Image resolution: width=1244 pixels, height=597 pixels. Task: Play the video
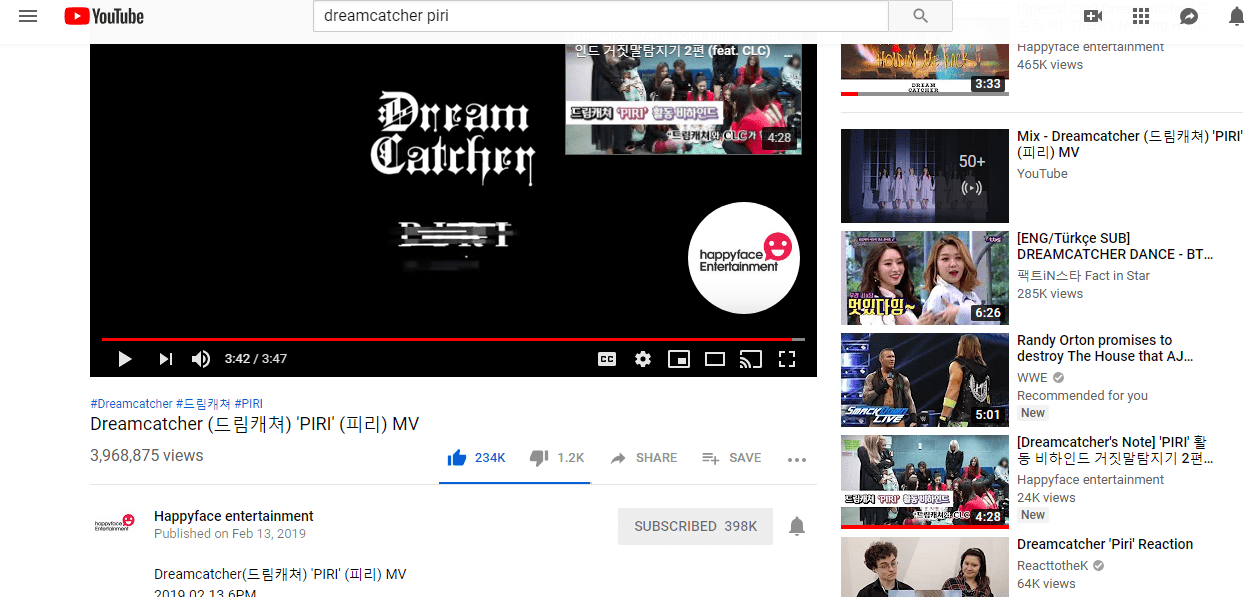pos(125,359)
